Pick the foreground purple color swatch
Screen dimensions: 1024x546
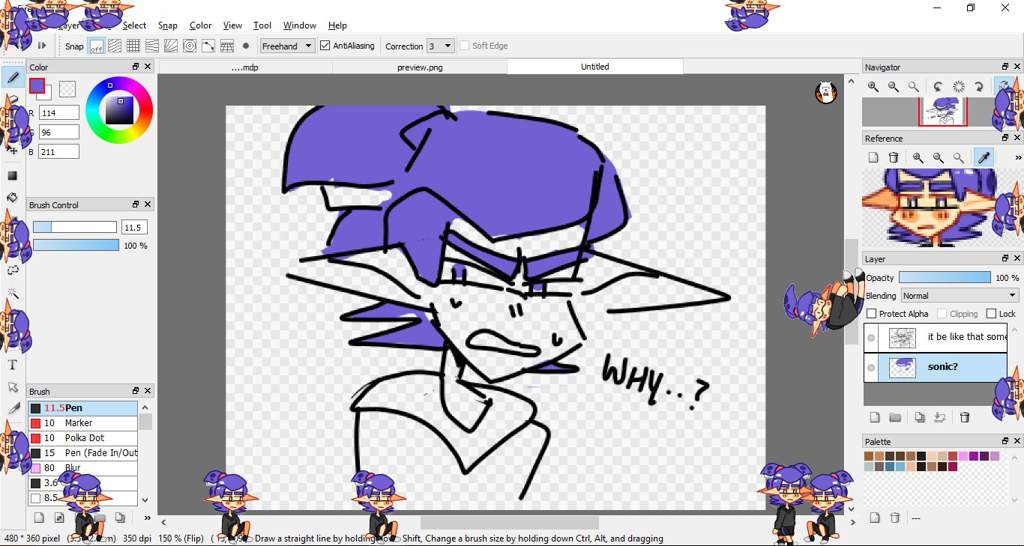(x=37, y=86)
